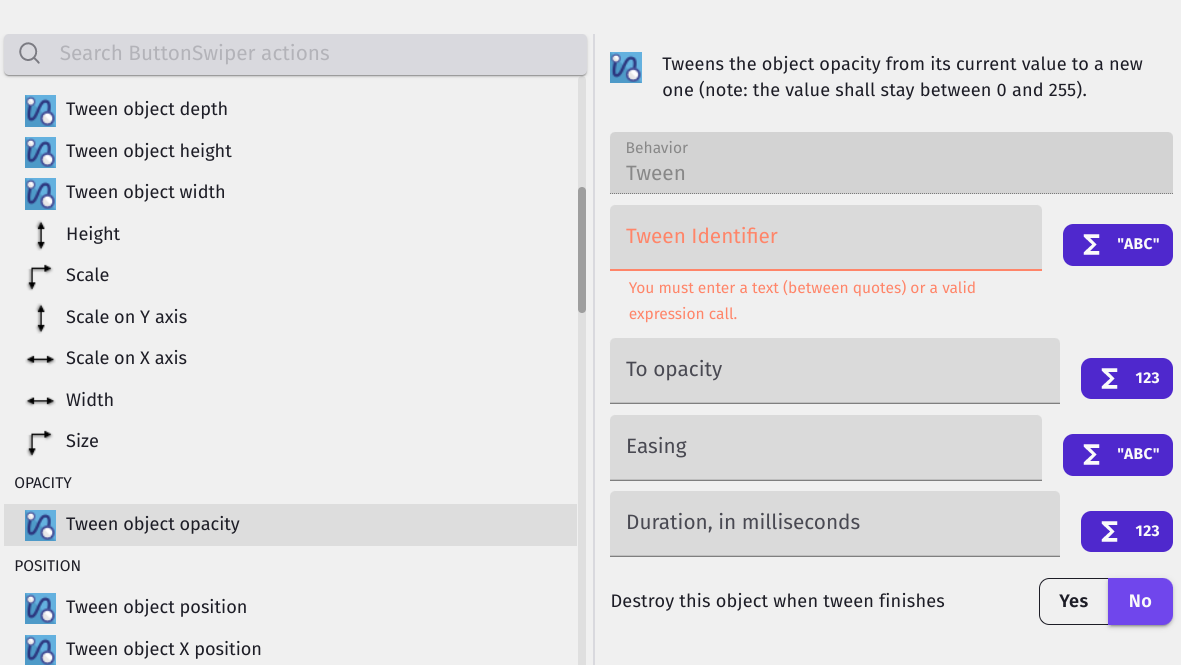Toggle the search magnifier in ButtonSwiper actions
The width and height of the screenshot is (1181, 665).
tap(29, 54)
